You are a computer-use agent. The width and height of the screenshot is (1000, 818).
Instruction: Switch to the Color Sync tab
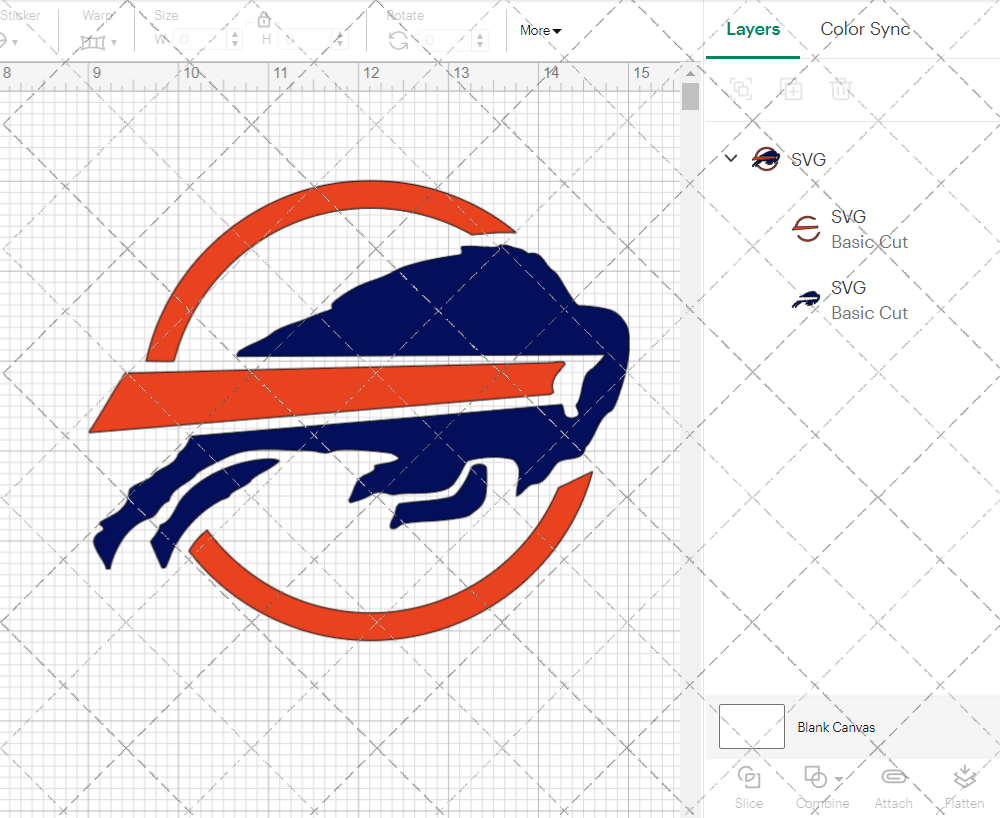(x=865, y=29)
